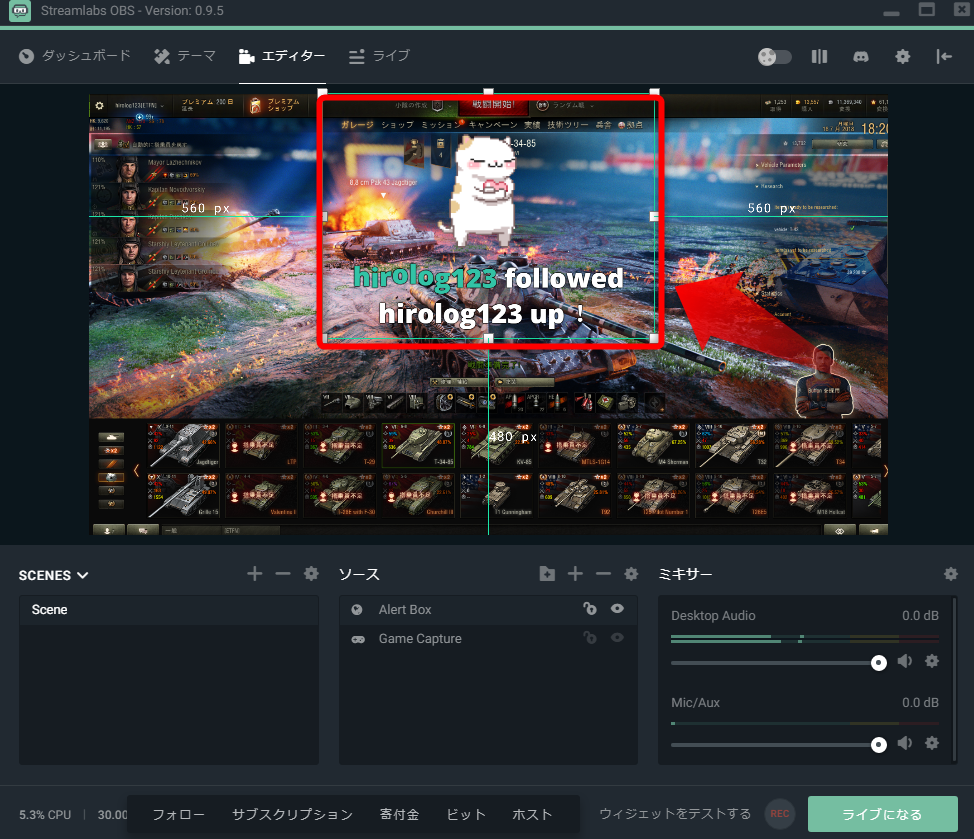
Task: Remove selected source minus icon
Action: 603,574
